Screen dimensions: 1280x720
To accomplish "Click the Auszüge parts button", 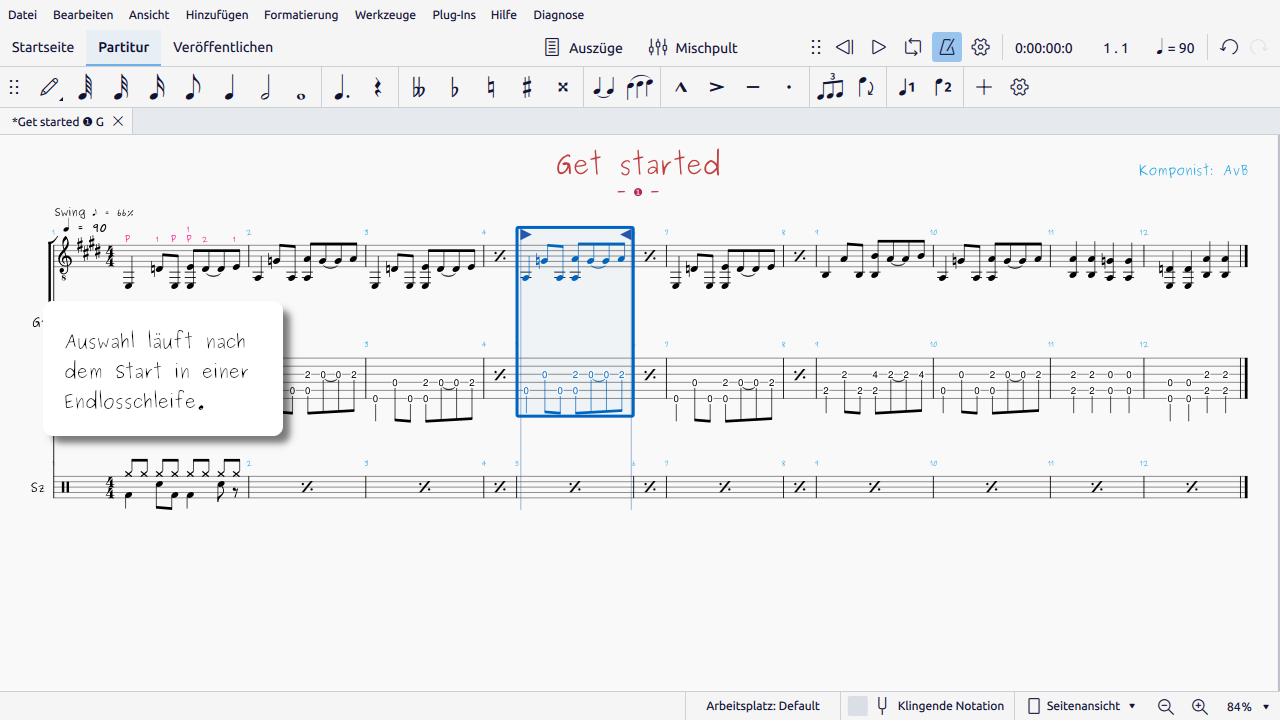I will click(583, 47).
